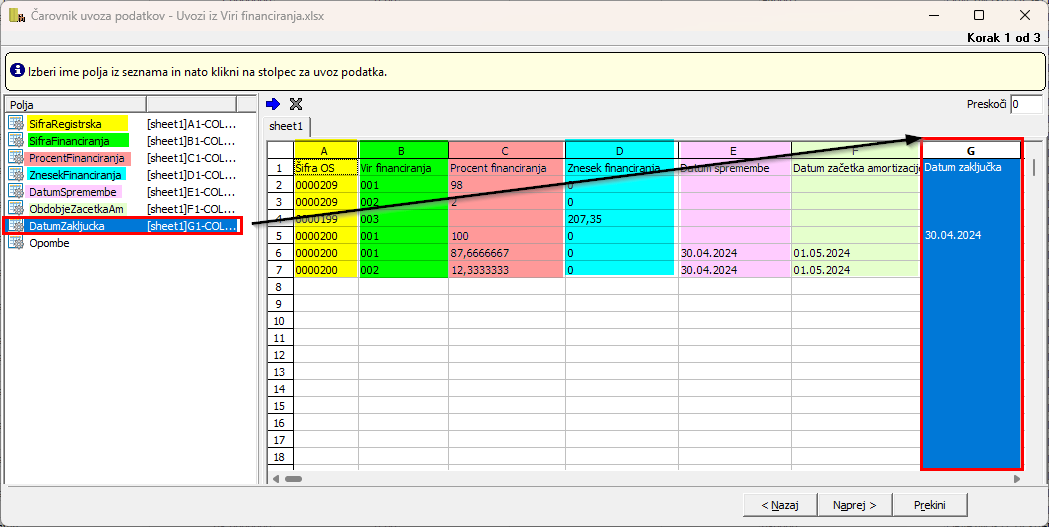Viewport: 1049px width, 527px height.
Task: Click the icon beside ProcentFinanciranja field
Action: [16, 158]
